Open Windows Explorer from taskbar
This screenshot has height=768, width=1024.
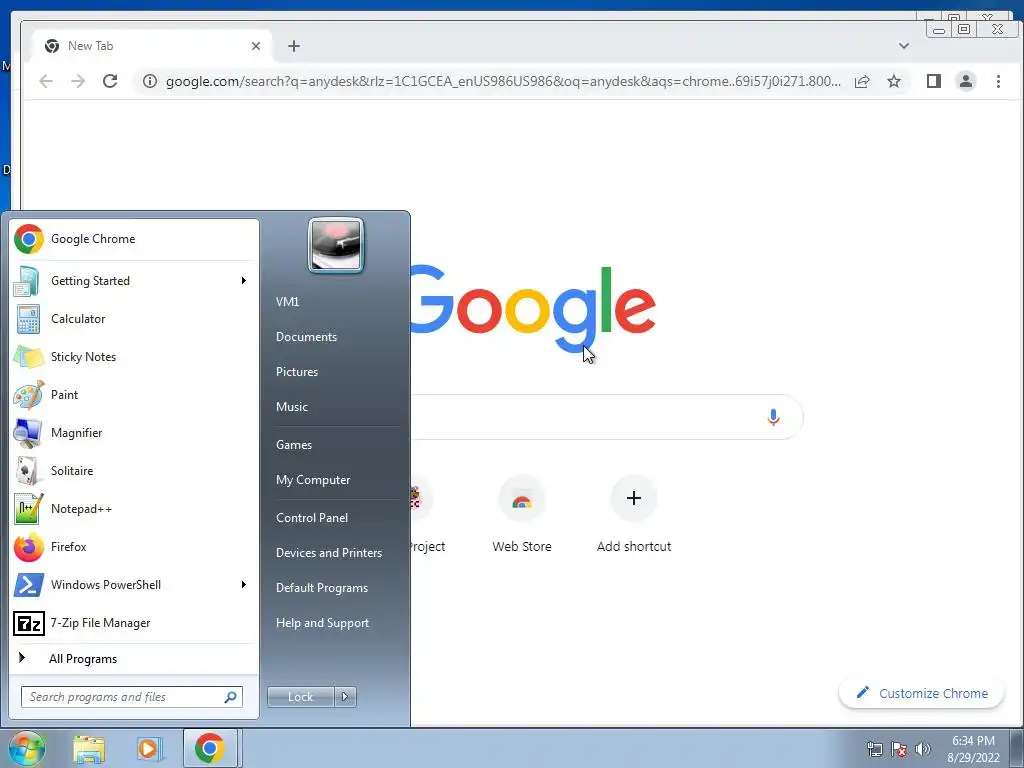point(89,748)
